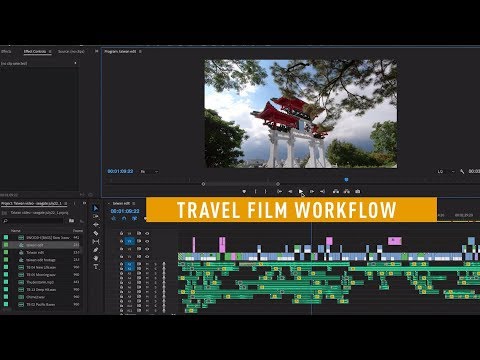The image size is (480, 360).
Task: Open the Program monitor zoom level dropdown
Action: pyautogui.click(x=149, y=171)
